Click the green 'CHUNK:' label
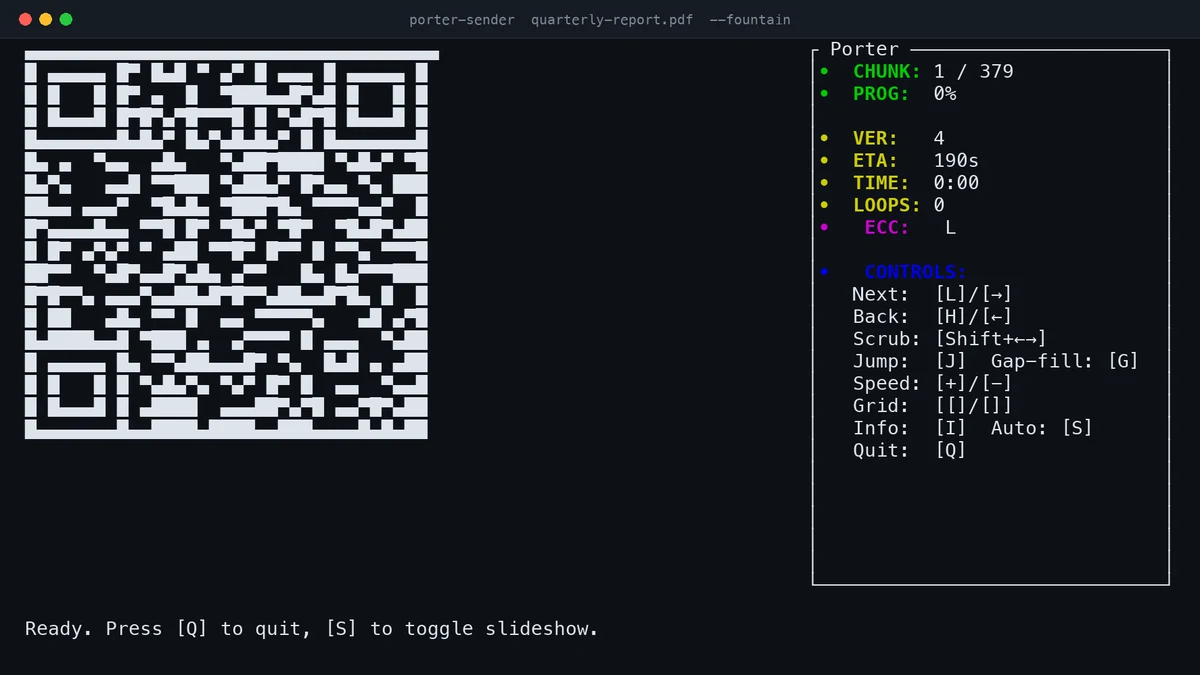The height and width of the screenshot is (675, 1200). pos(887,71)
